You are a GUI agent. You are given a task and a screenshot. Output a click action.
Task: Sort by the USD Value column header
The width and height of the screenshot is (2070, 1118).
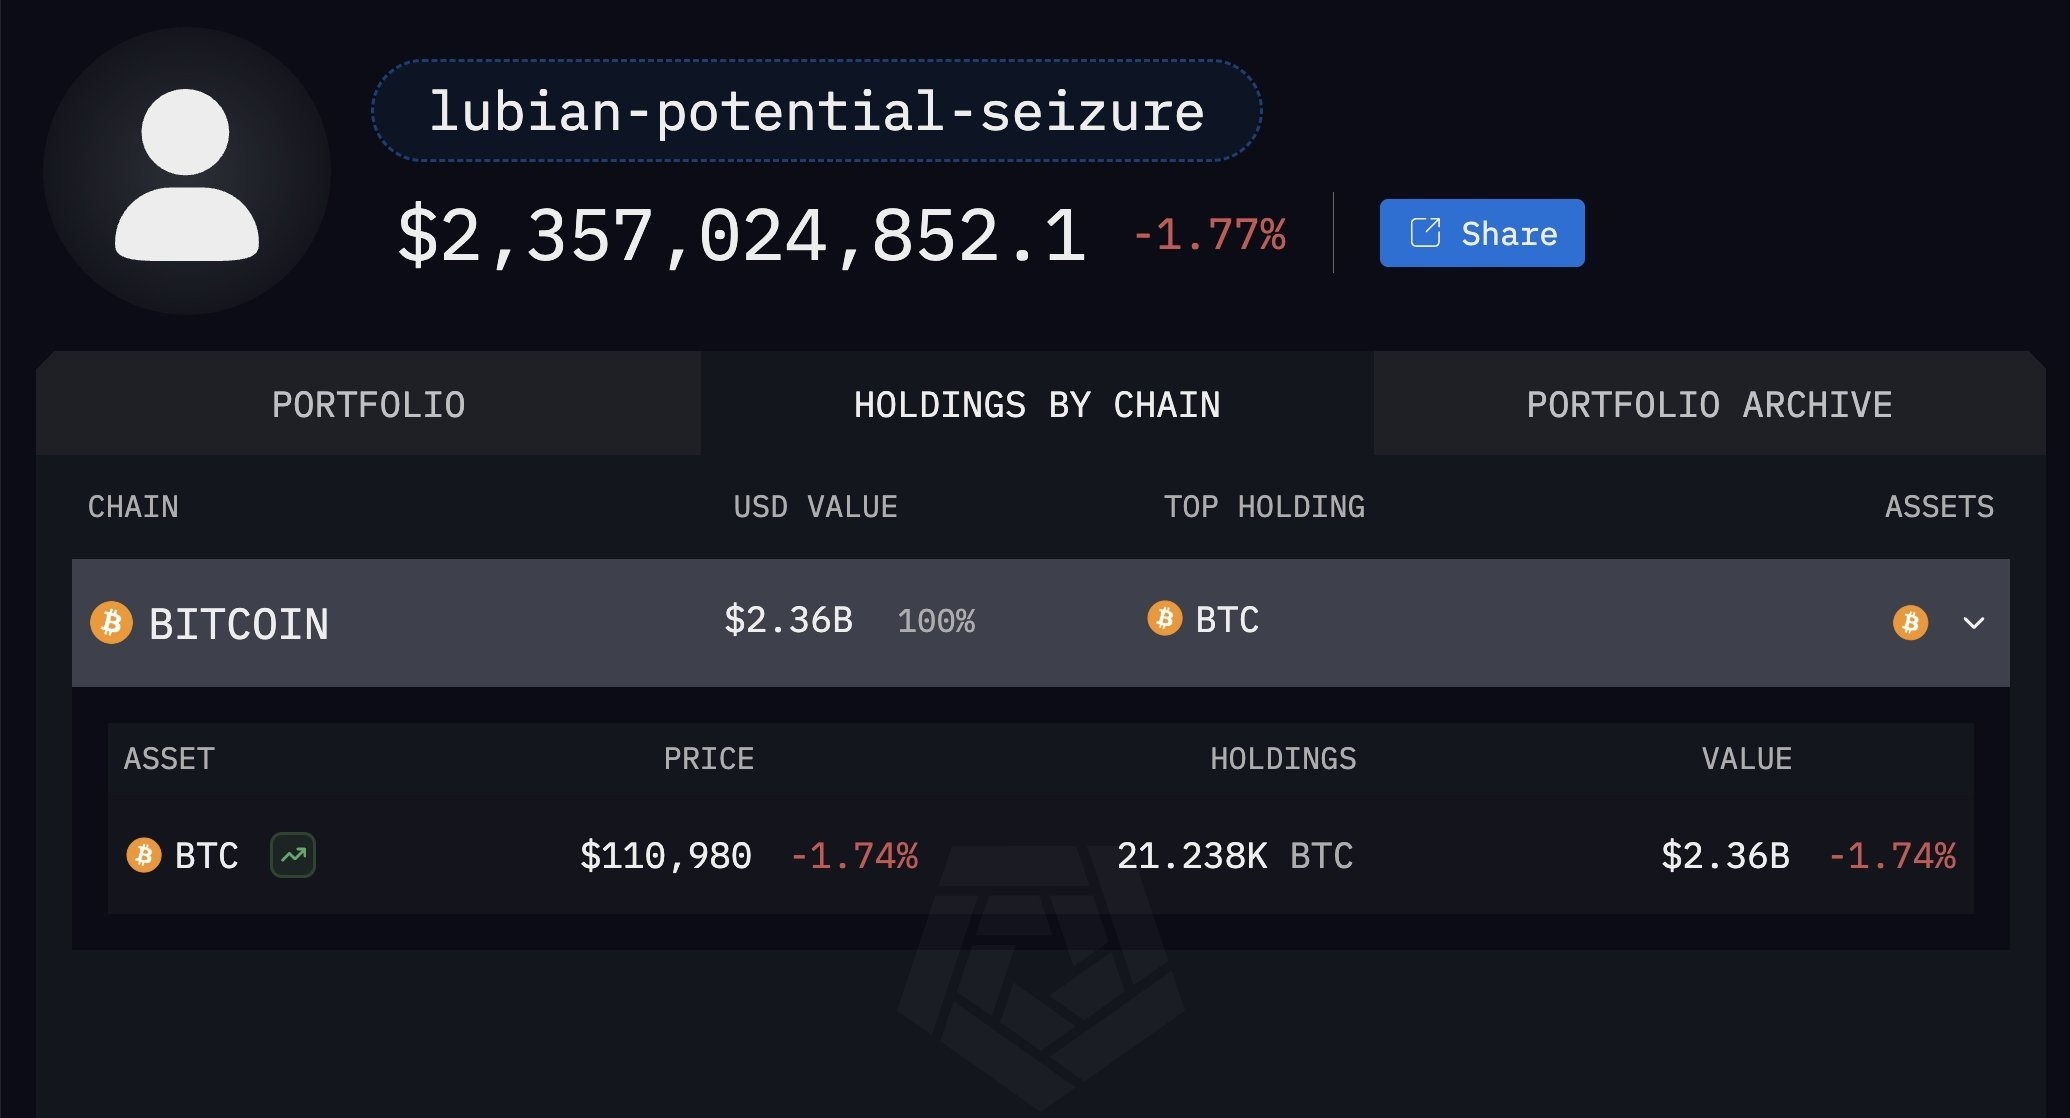coord(815,507)
